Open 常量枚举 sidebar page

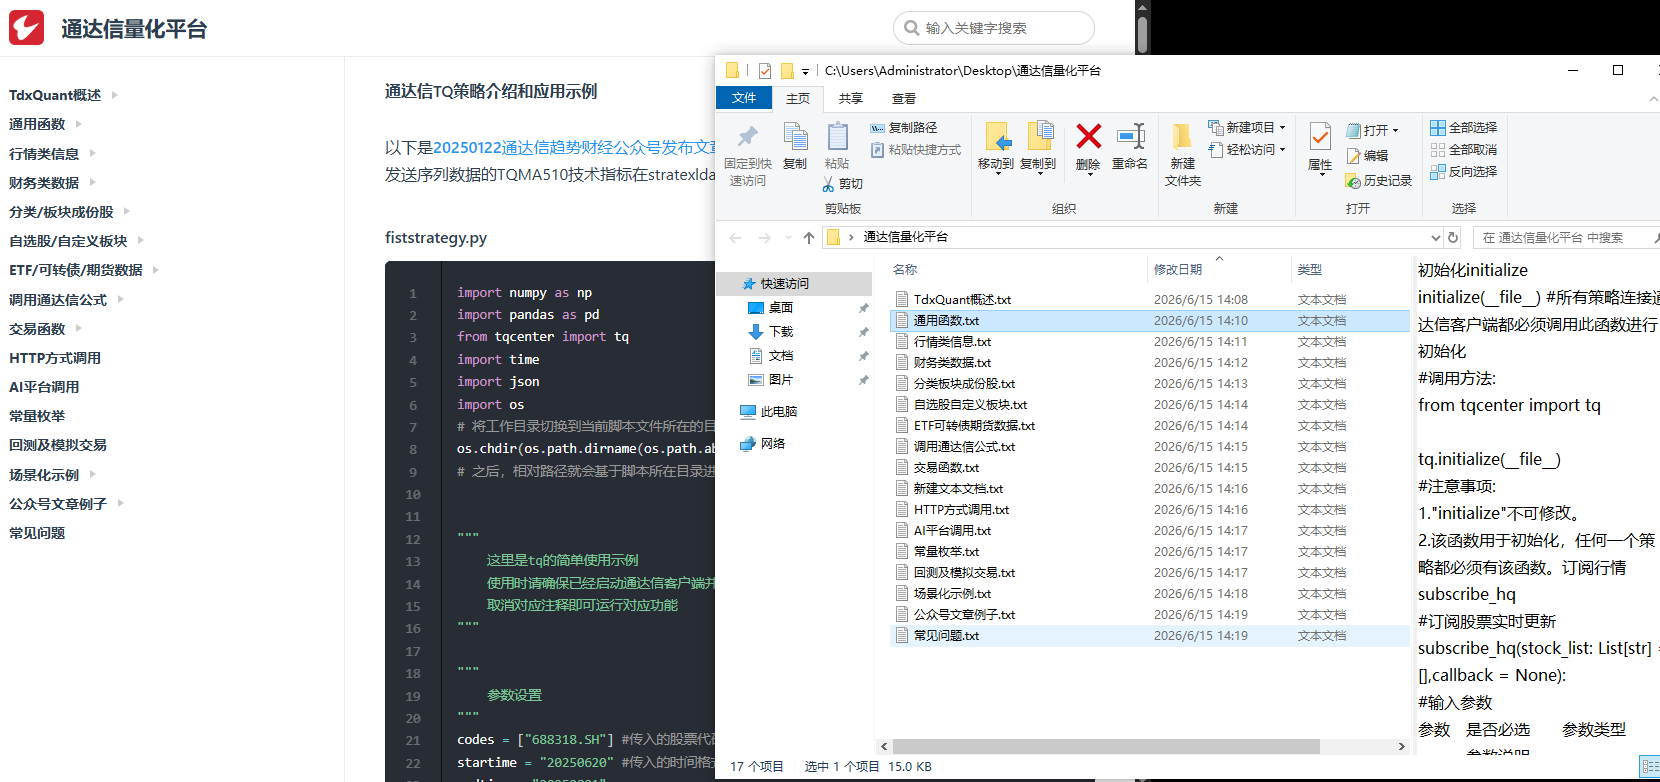37,416
